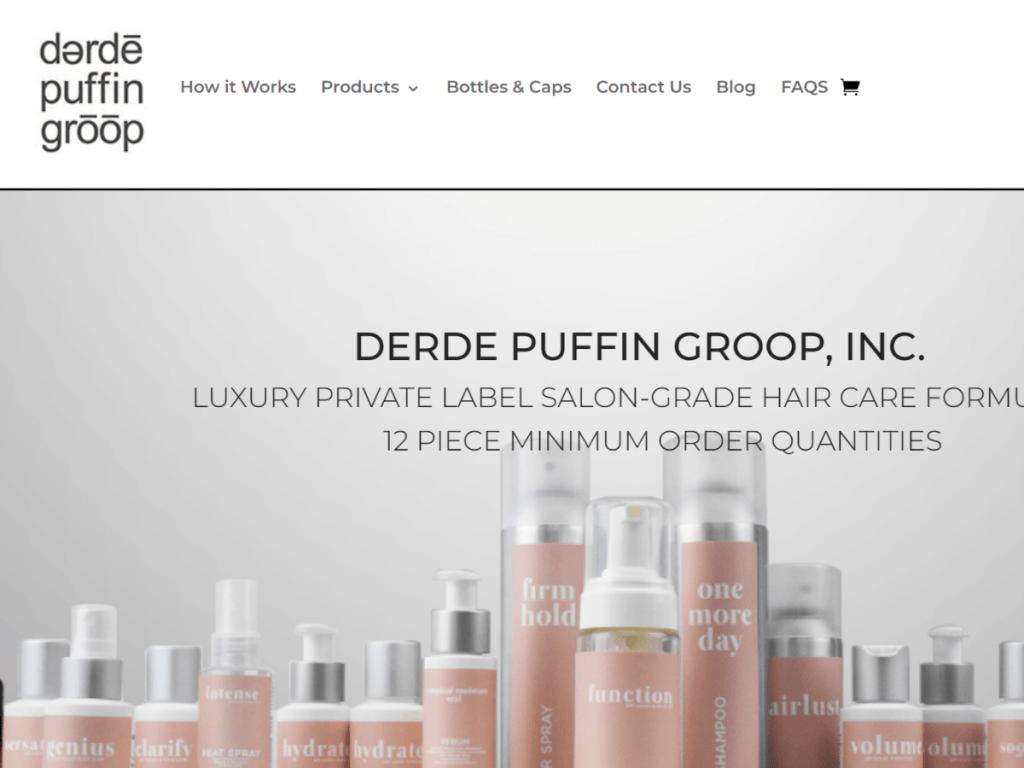Image resolution: width=1024 pixels, height=768 pixels.
Task: Click the intense heat spray bottle
Action: 234,679
